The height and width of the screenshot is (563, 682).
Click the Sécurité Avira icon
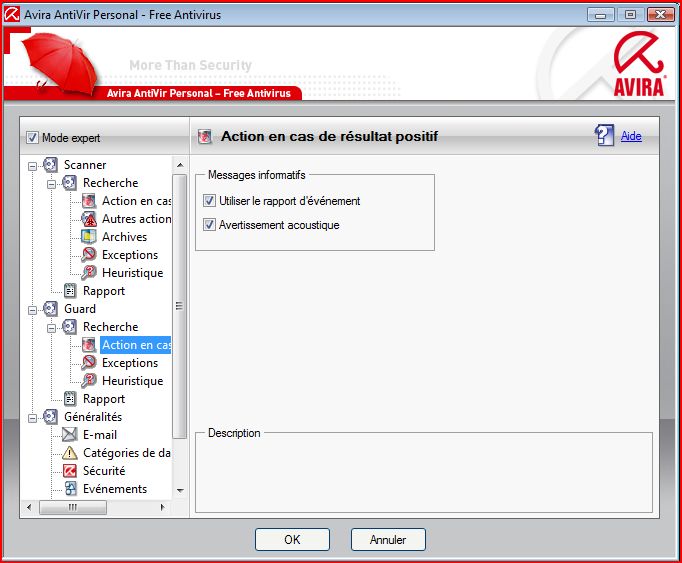[x=70, y=471]
